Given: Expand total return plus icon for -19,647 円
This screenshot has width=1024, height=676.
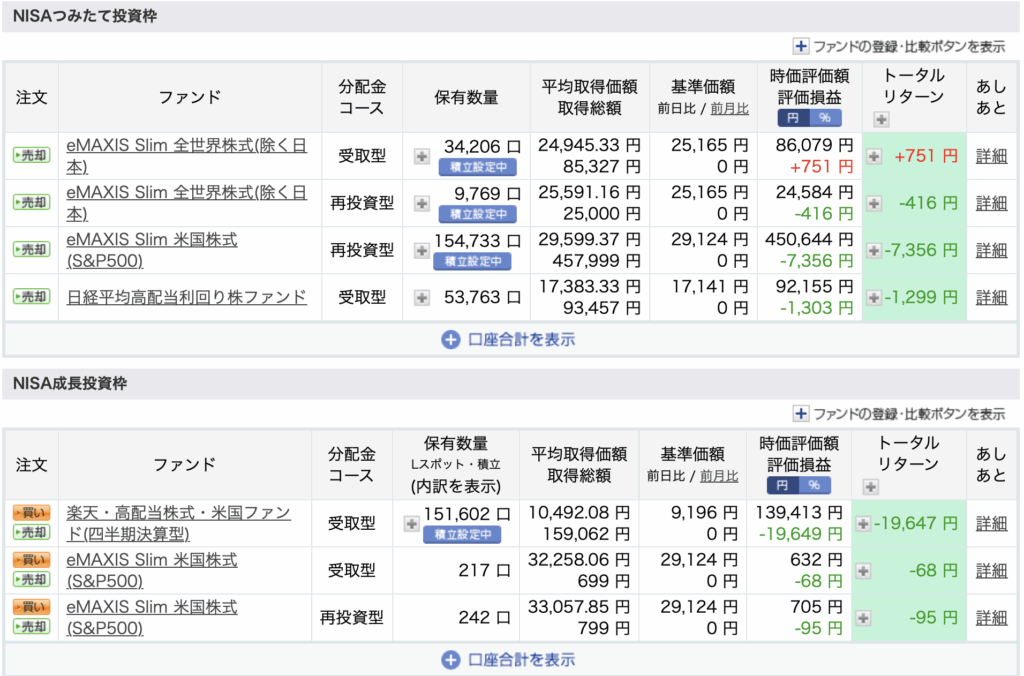Looking at the screenshot, I should [863, 523].
